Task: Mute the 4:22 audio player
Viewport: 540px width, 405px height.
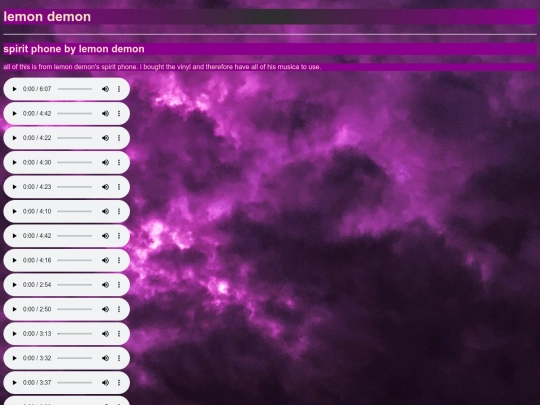Action: [x=105, y=138]
